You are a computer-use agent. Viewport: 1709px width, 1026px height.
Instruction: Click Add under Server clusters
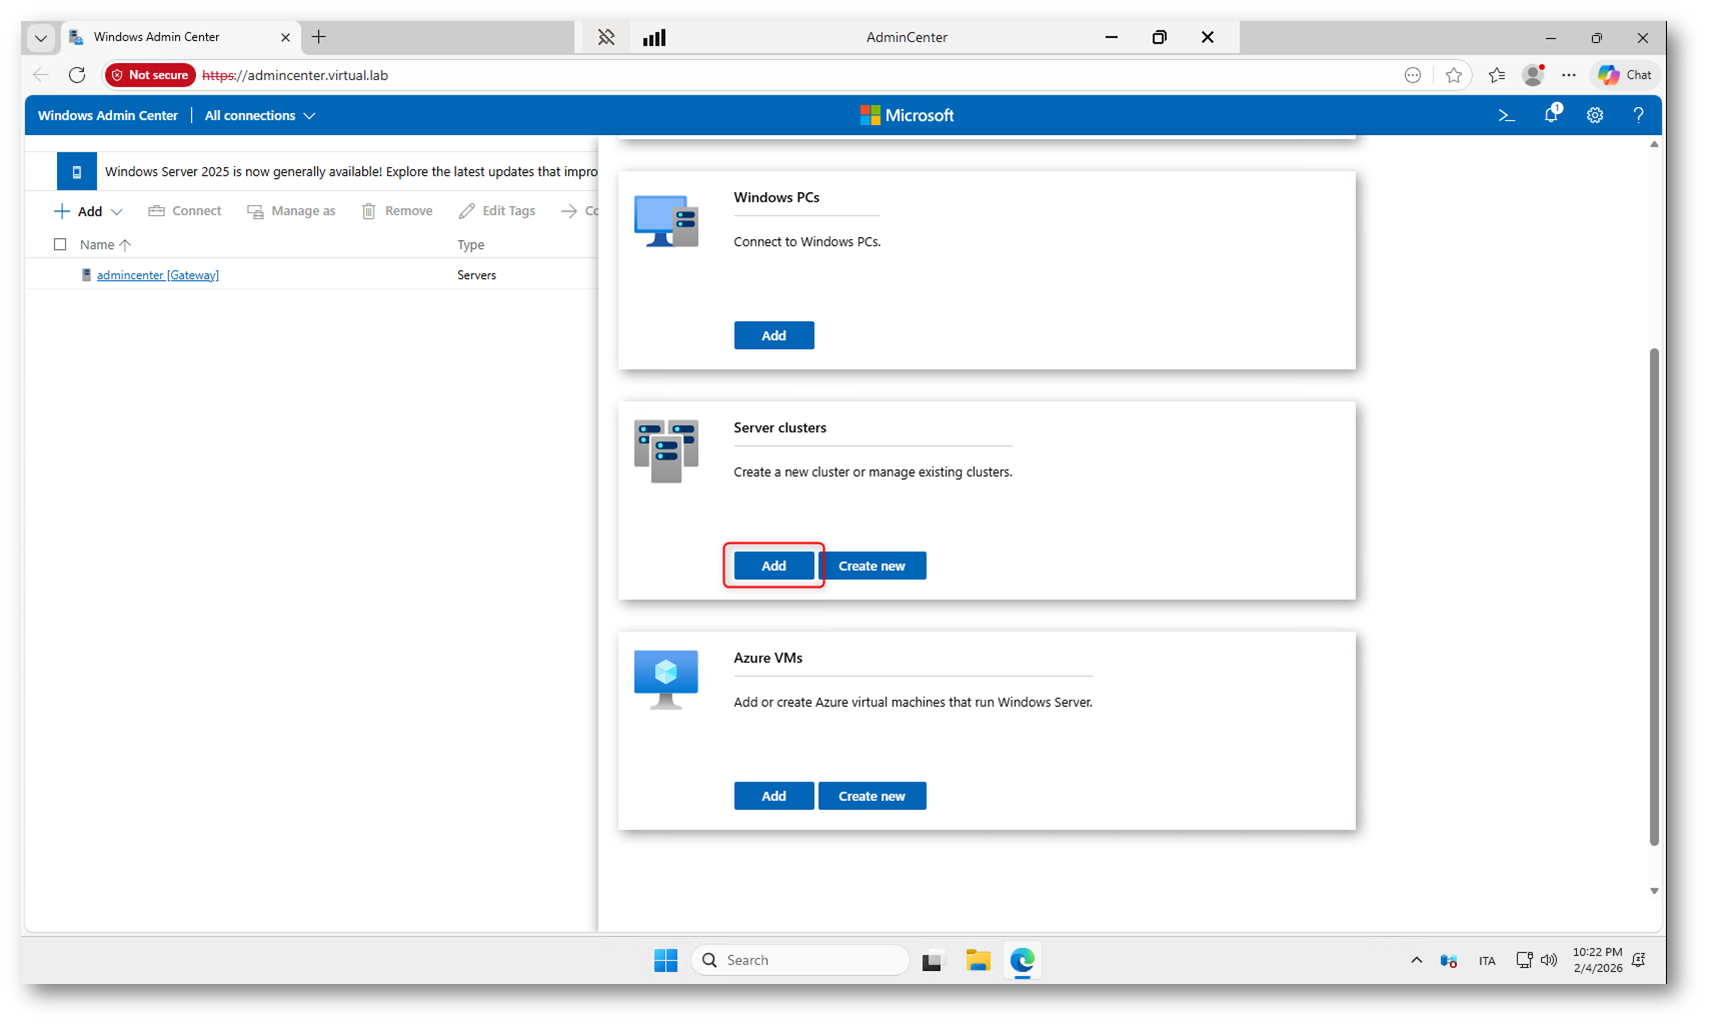(x=773, y=566)
